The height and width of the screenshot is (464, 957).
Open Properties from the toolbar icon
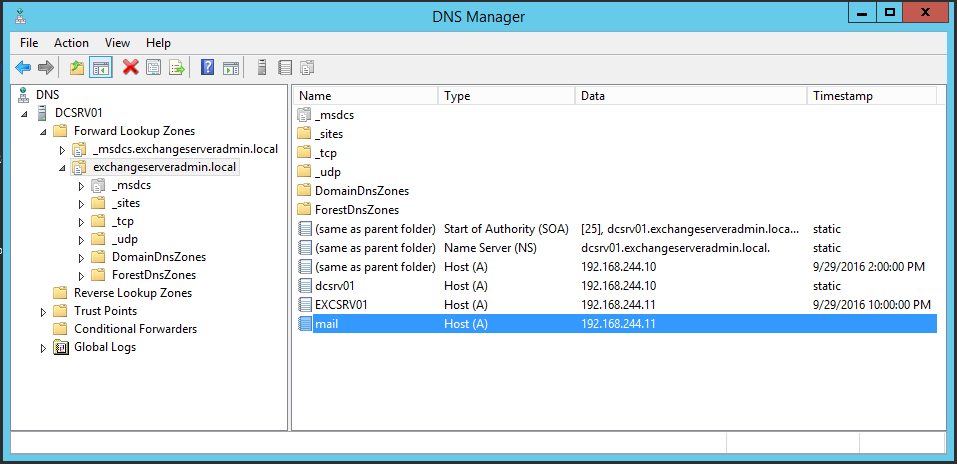153,68
